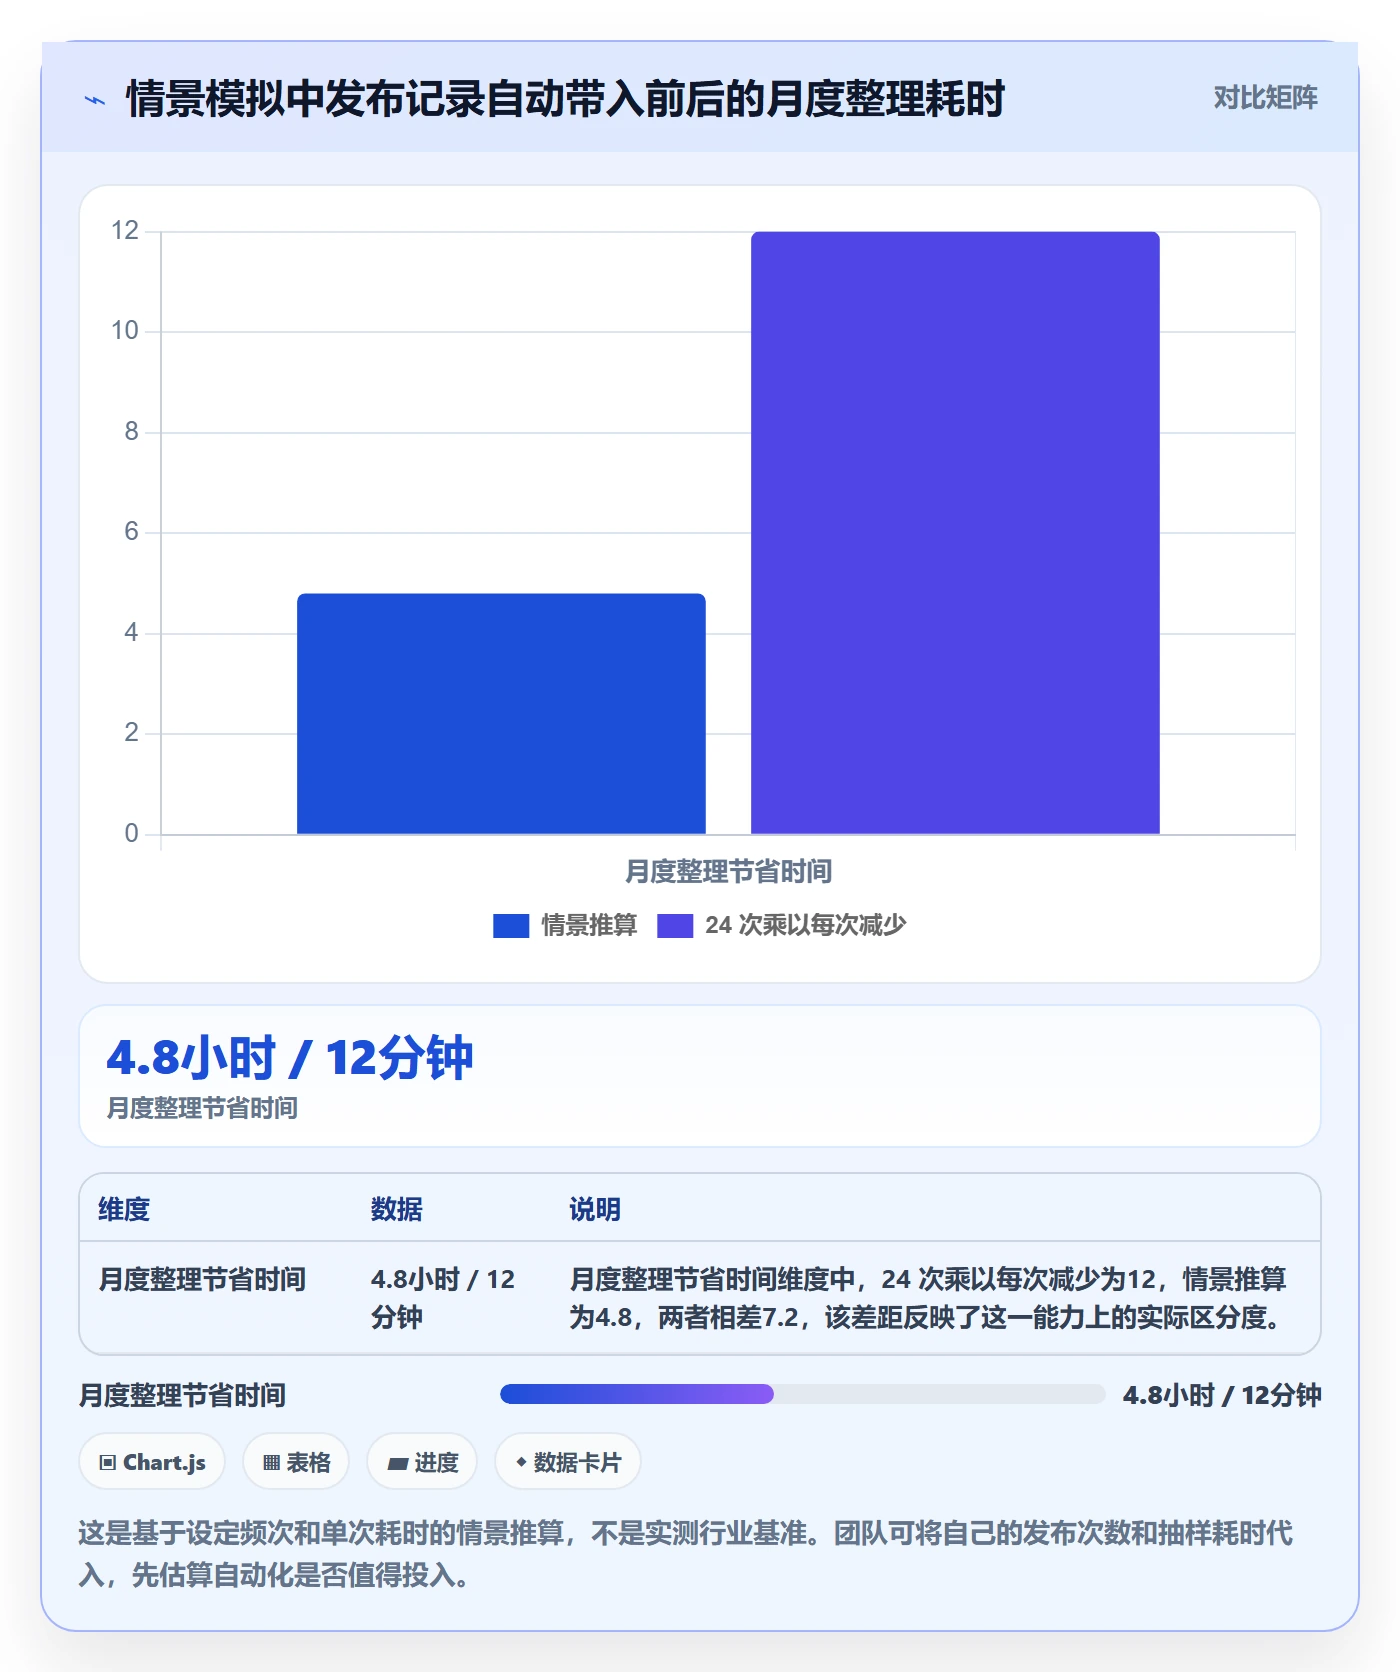Click the y-axis tick label 0
The width and height of the screenshot is (1400, 1672).
point(131,834)
